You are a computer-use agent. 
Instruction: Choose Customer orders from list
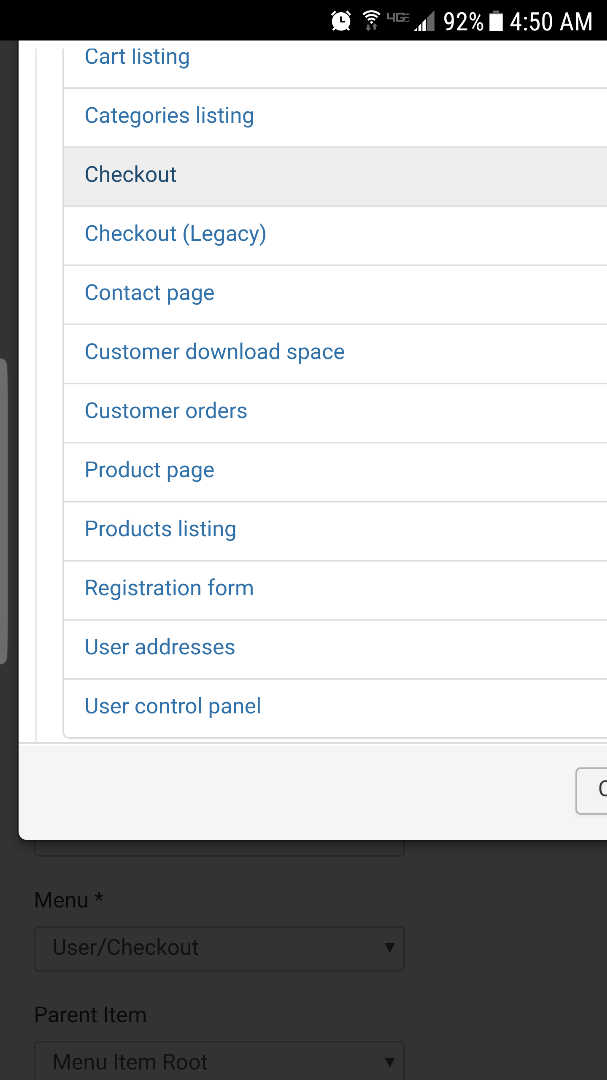(165, 411)
